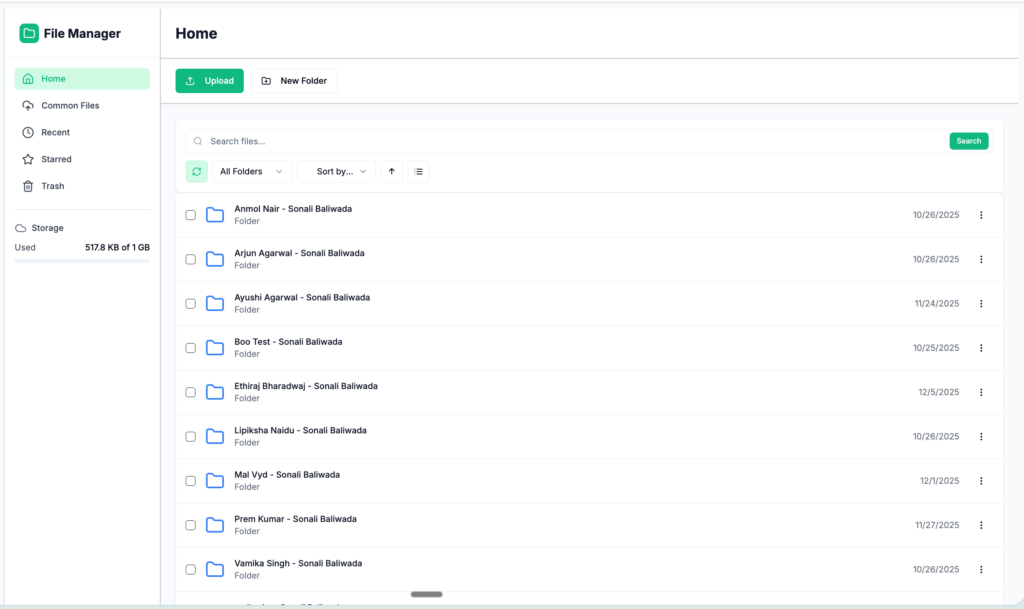Click the storage usage progress bar
1024x609 pixels.
pyautogui.click(x=82, y=261)
